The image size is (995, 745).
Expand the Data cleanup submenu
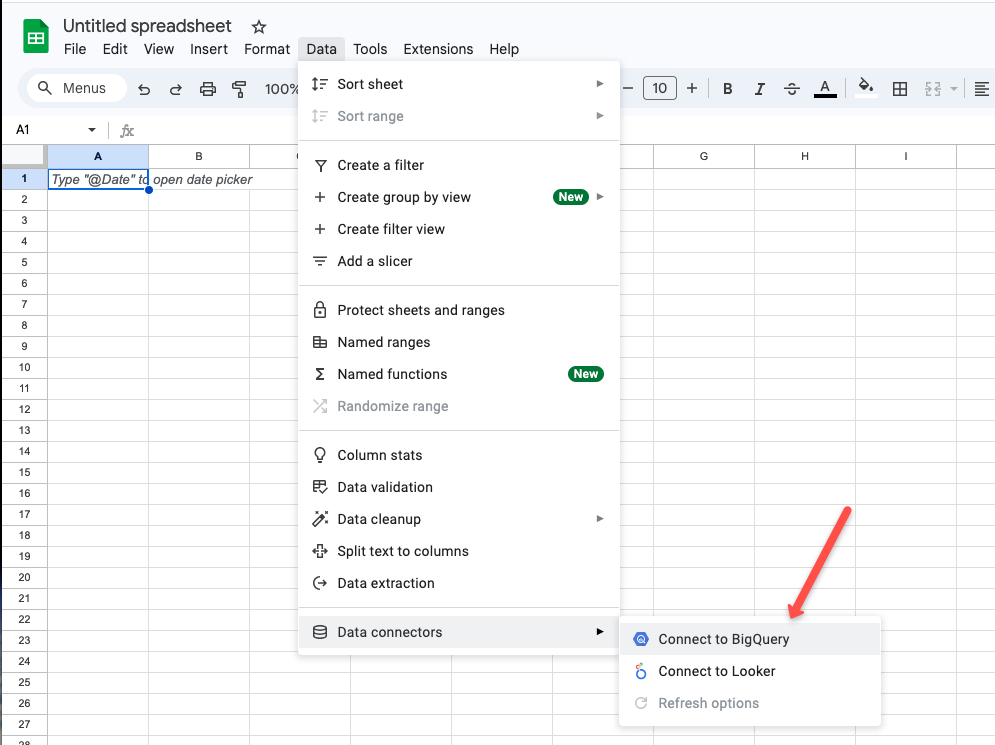click(x=459, y=520)
